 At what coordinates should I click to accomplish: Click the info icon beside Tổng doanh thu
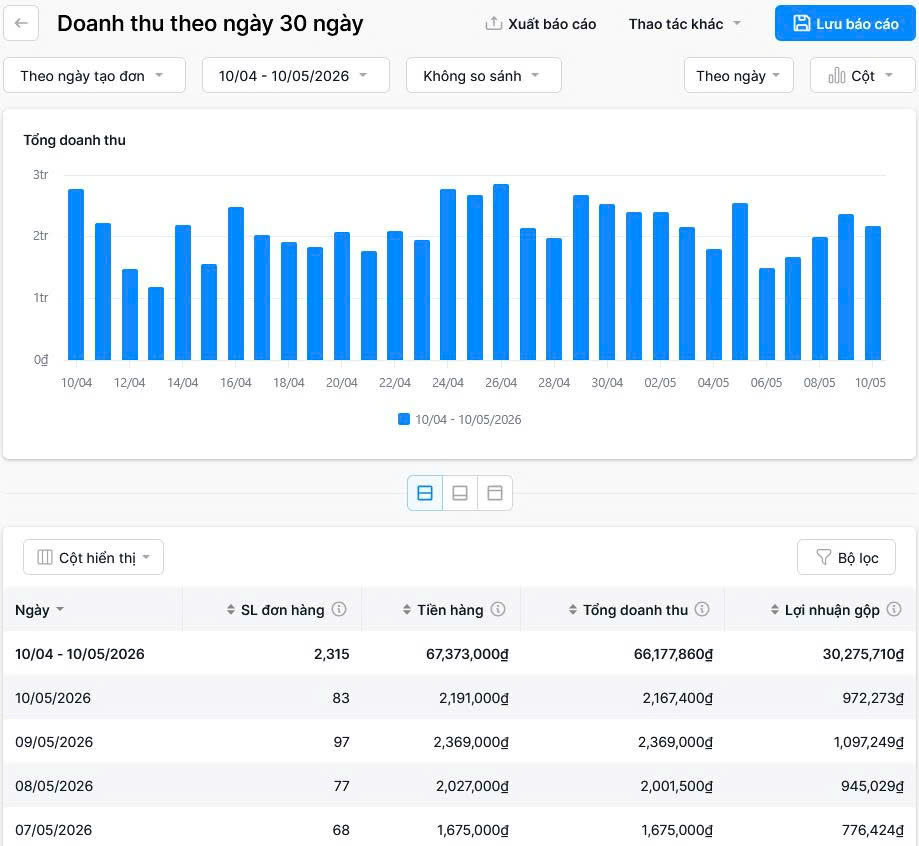tap(702, 609)
